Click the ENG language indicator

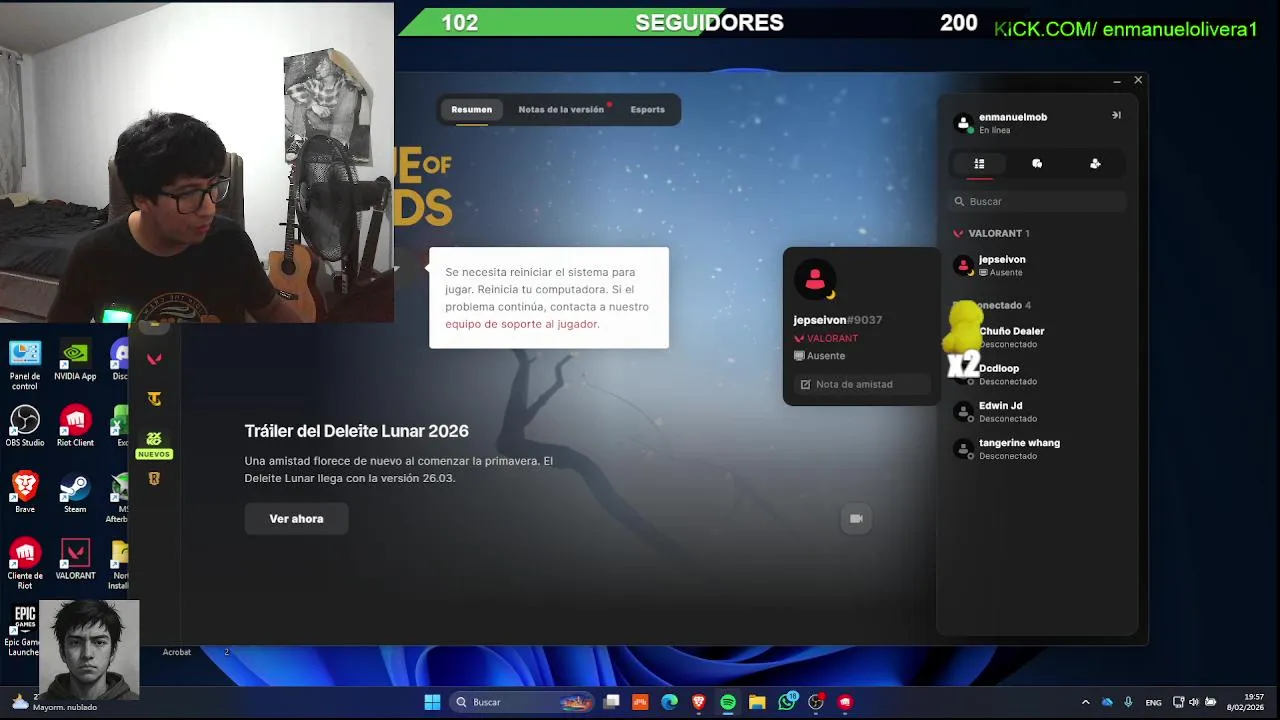[1153, 703]
